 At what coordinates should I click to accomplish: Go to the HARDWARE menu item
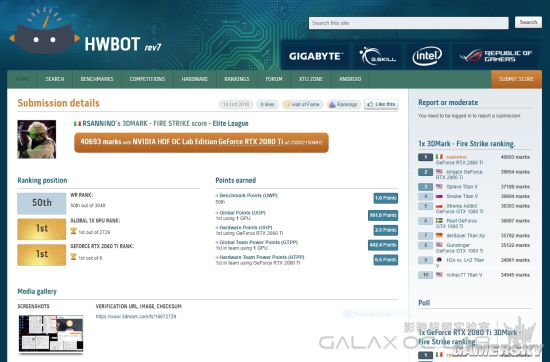pyautogui.click(x=195, y=79)
